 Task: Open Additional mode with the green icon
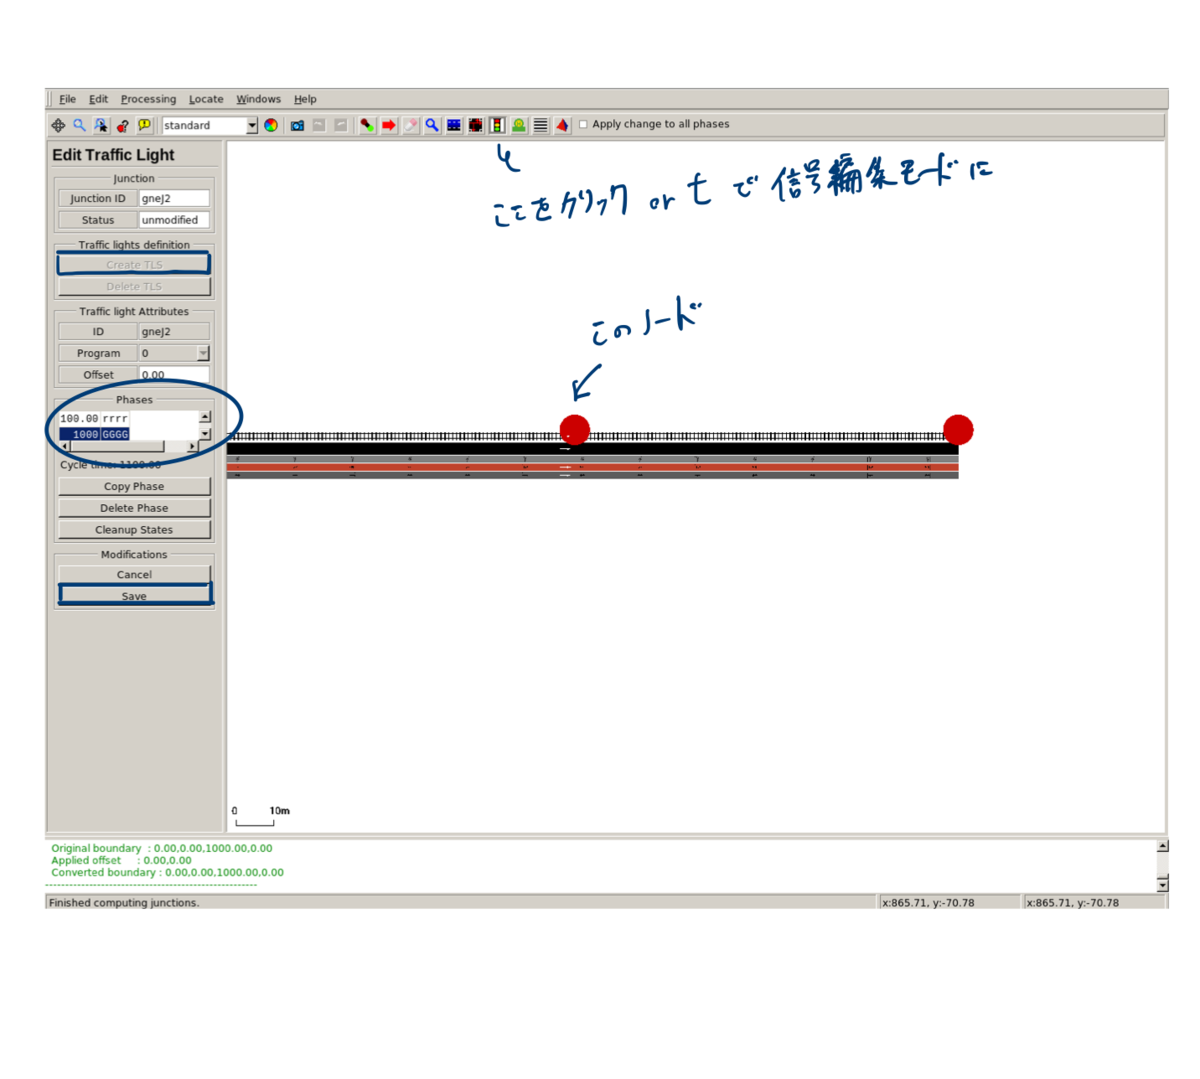(518, 125)
